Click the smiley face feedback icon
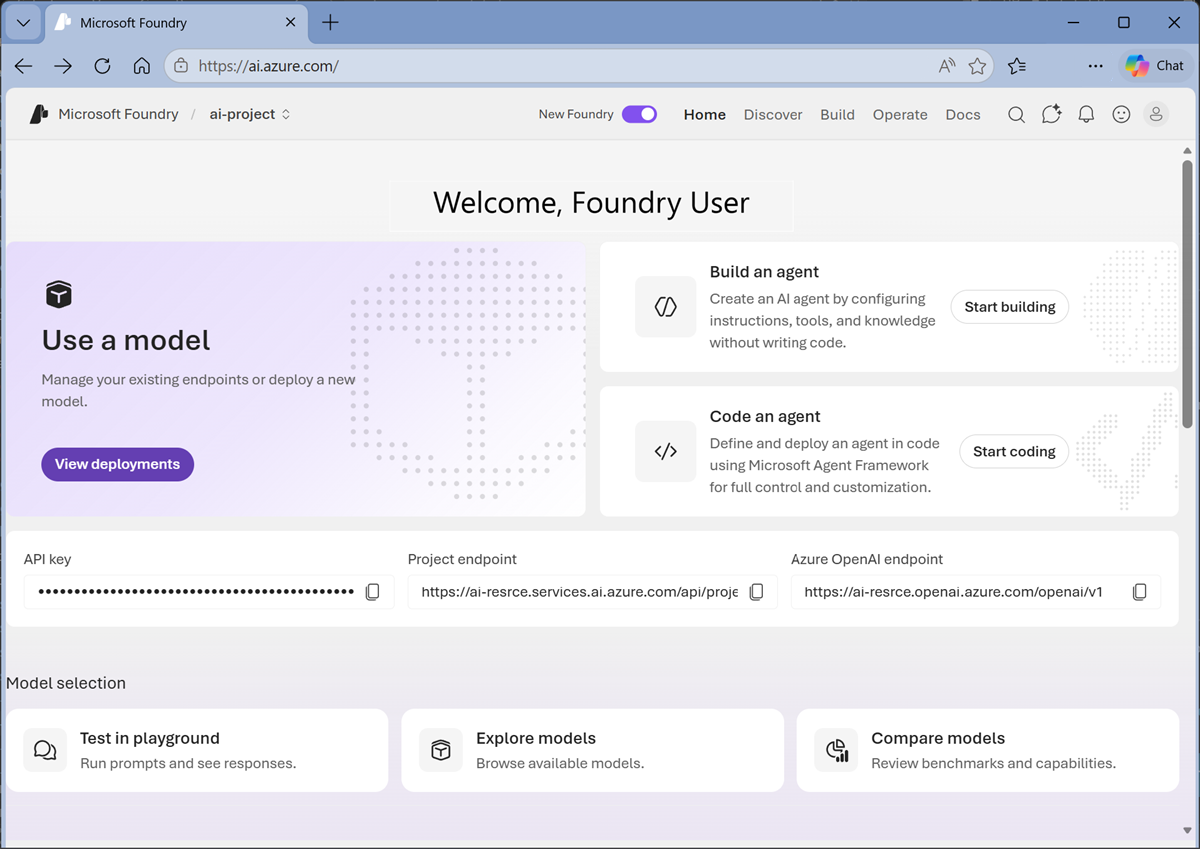This screenshot has height=849, width=1200. (1121, 115)
